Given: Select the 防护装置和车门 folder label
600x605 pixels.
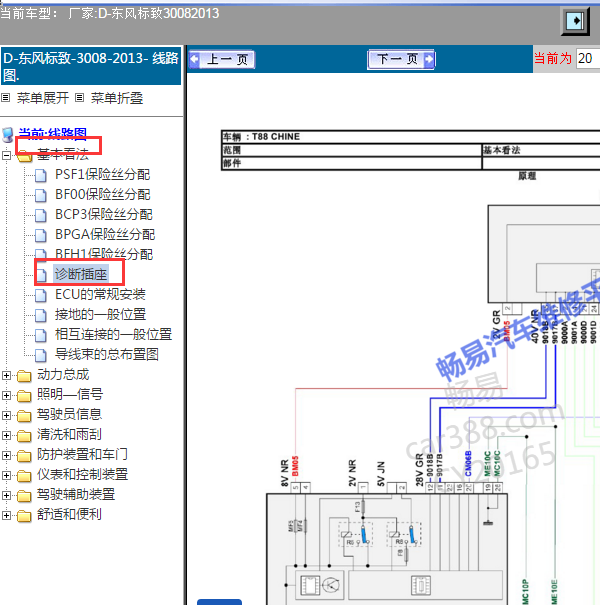Looking at the screenshot, I should (x=82, y=455).
